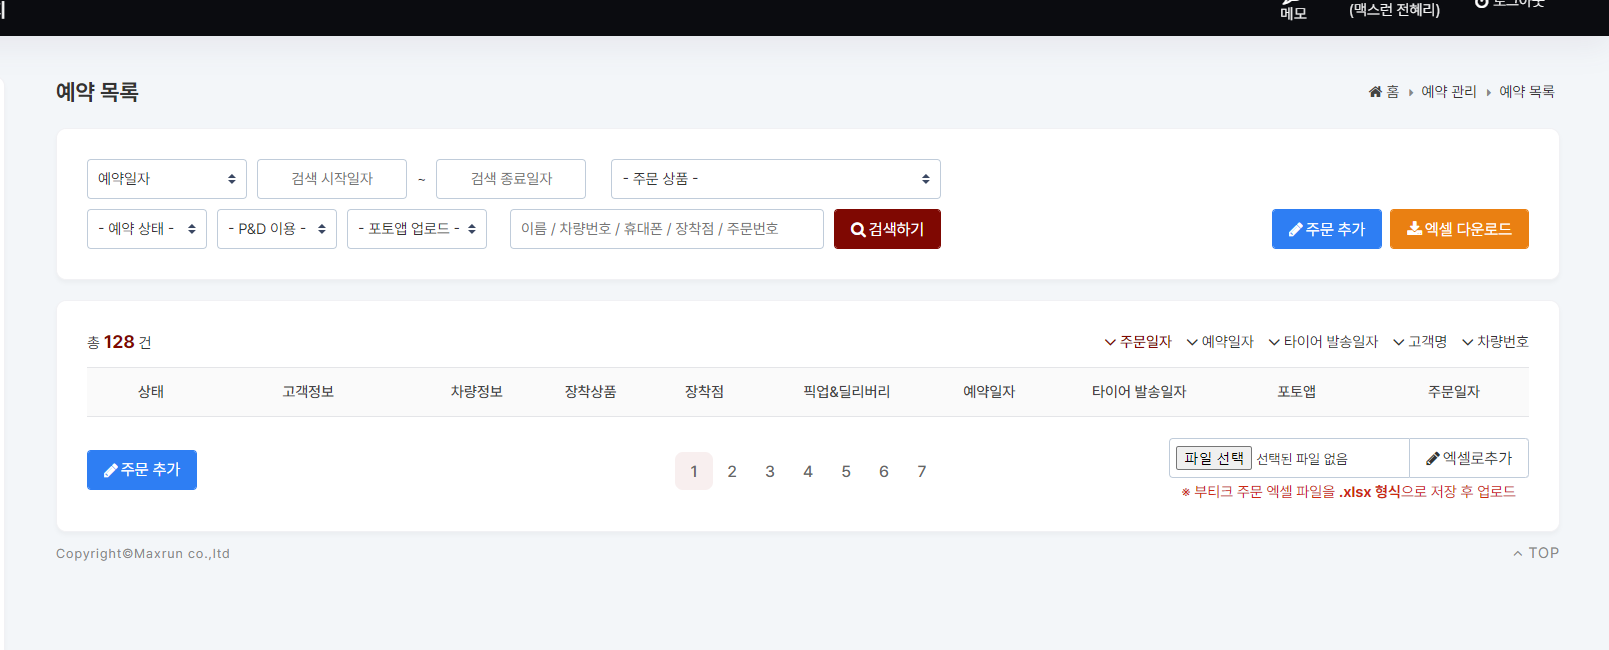Click the bottom-left 주문 추가 button
Viewport: 1609px width, 650px height.
pyautogui.click(x=142, y=470)
